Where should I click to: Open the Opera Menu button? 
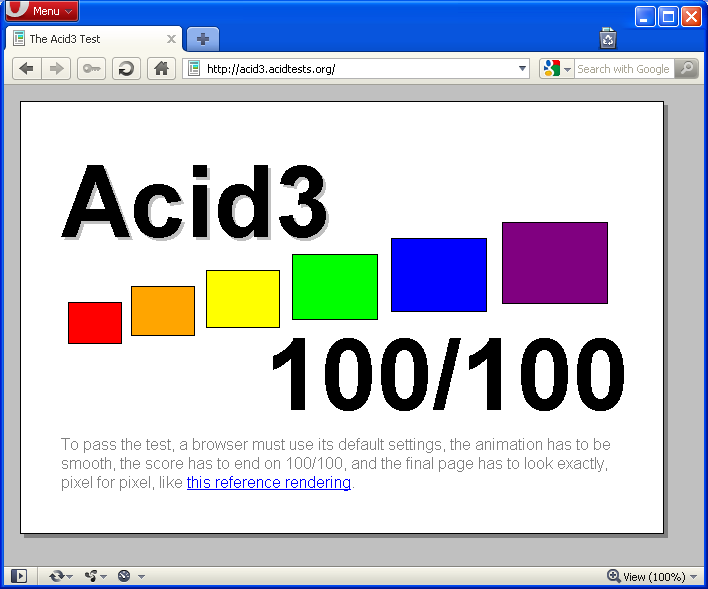pyautogui.click(x=42, y=10)
